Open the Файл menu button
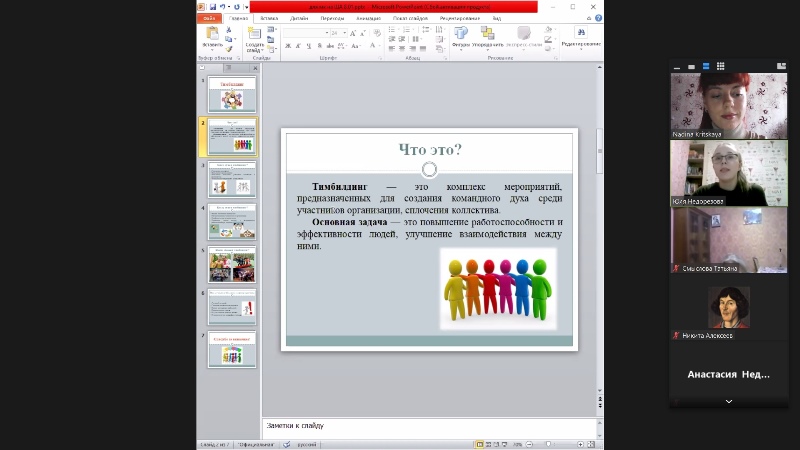 (209, 18)
